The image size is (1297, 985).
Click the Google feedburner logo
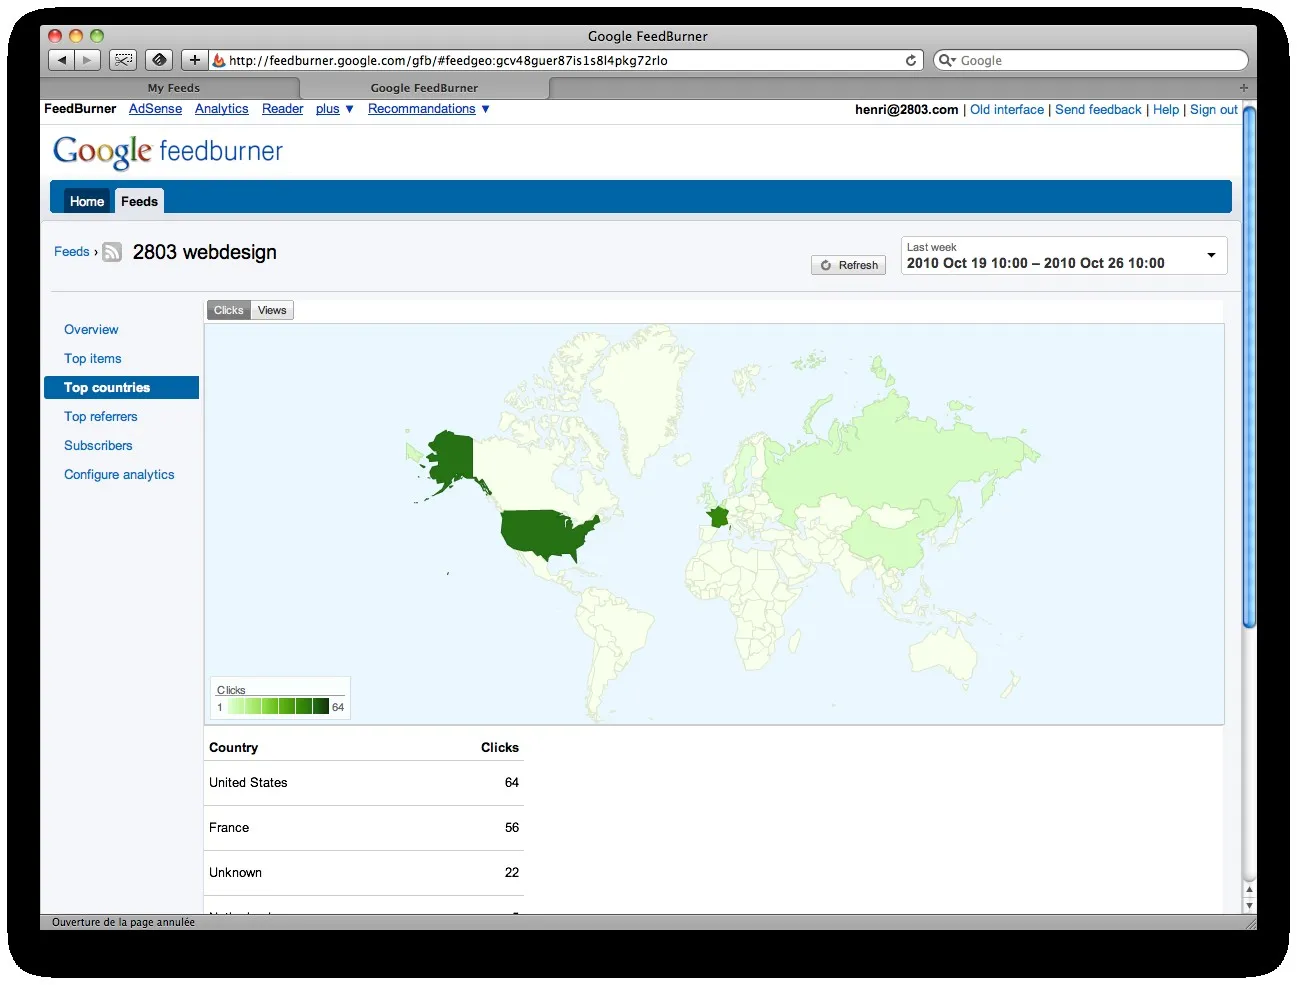(x=168, y=151)
